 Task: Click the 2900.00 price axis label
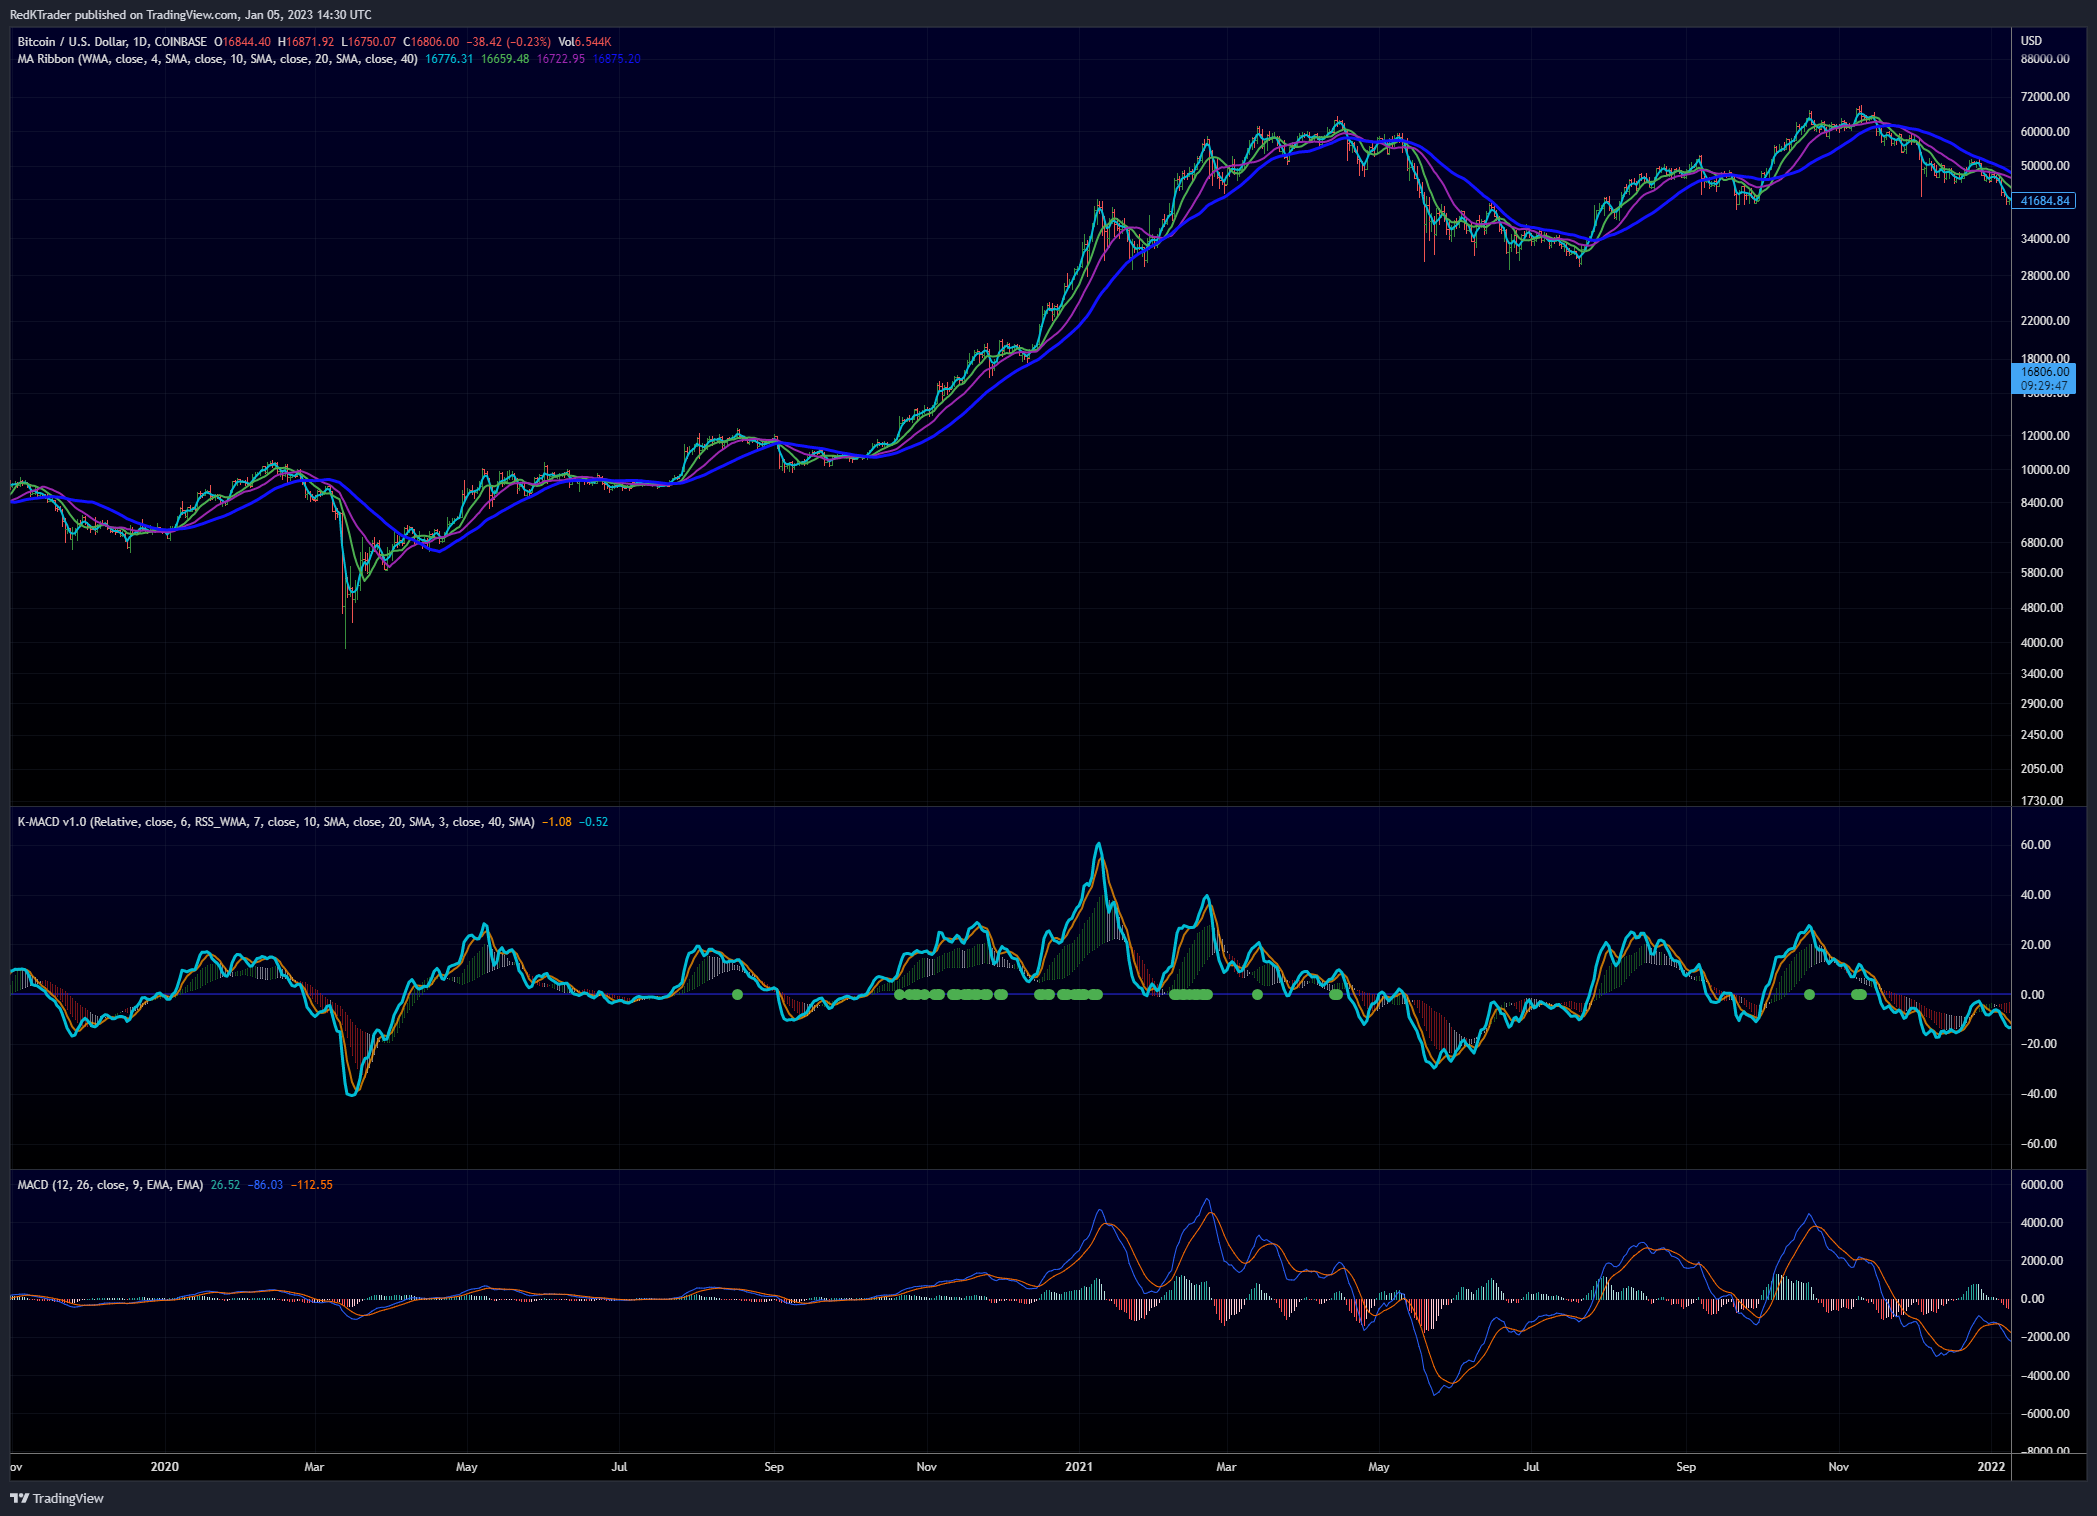pyautogui.click(x=2042, y=704)
